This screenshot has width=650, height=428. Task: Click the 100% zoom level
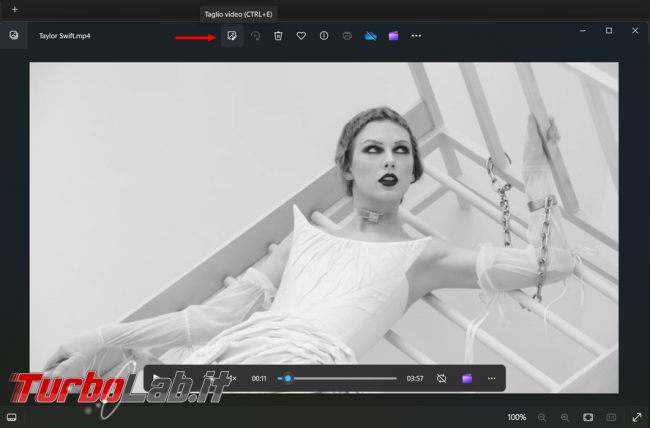pyautogui.click(x=517, y=417)
